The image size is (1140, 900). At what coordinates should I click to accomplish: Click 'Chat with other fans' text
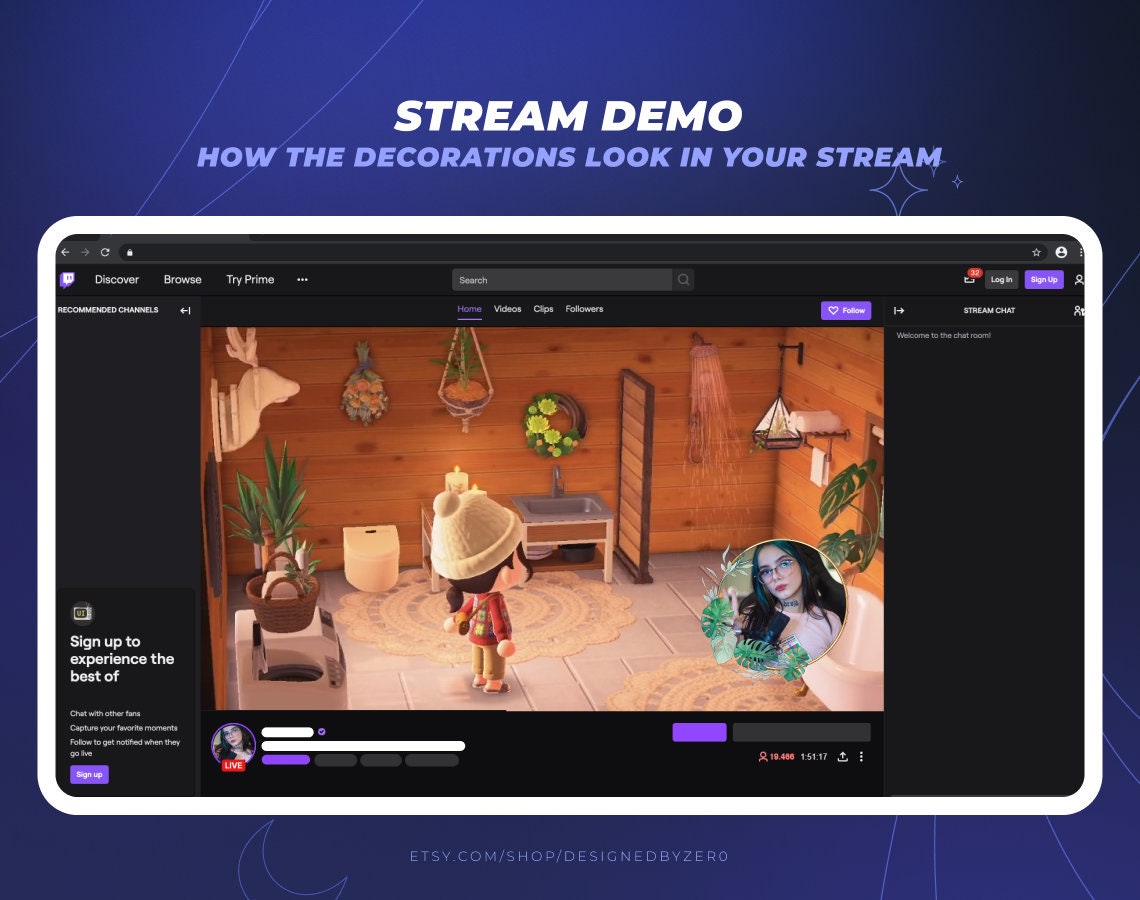(105, 713)
